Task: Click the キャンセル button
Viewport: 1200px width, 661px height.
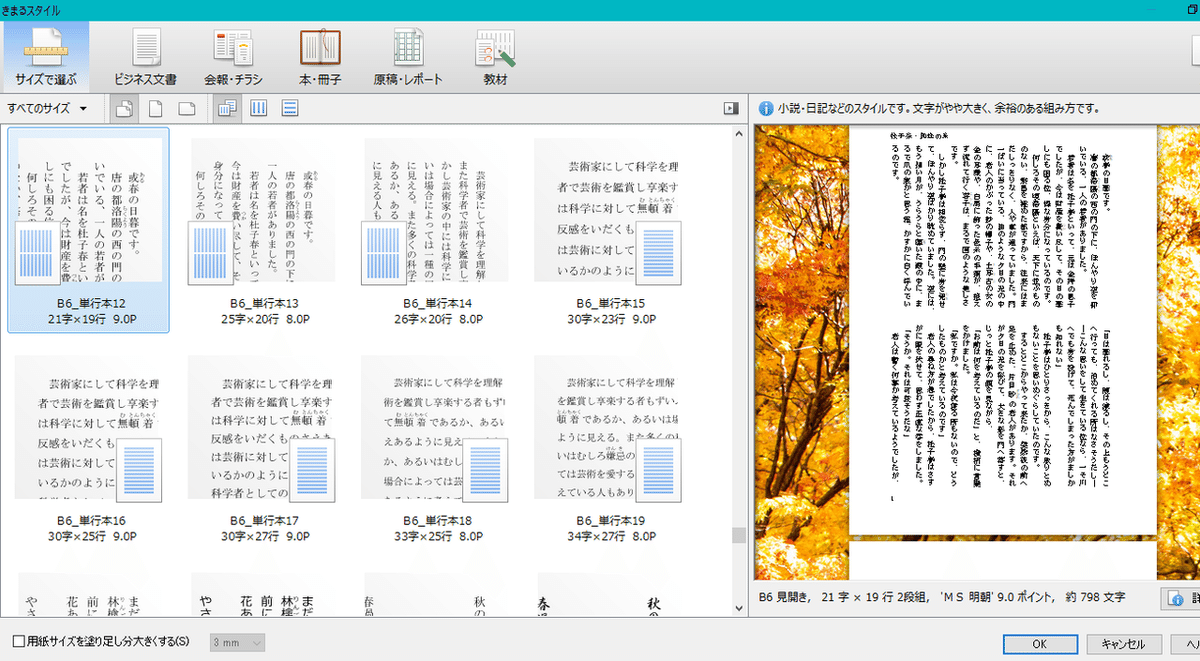Action: point(1123,643)
